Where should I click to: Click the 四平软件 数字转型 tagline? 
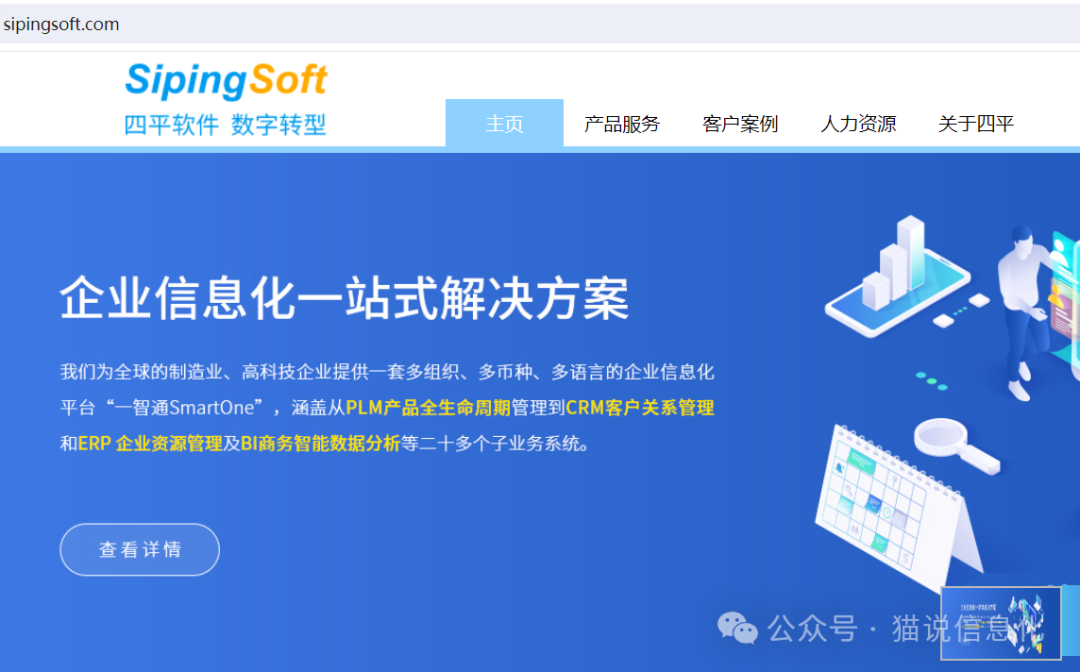tap(225, 125)
